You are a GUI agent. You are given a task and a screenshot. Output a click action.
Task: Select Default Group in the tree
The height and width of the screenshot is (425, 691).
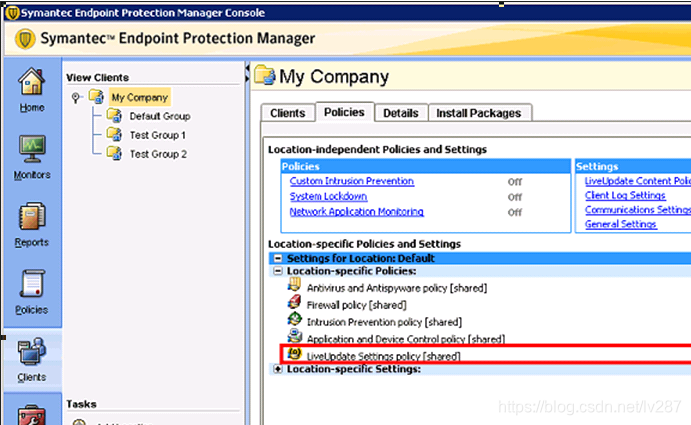click(x=160, y=116)
